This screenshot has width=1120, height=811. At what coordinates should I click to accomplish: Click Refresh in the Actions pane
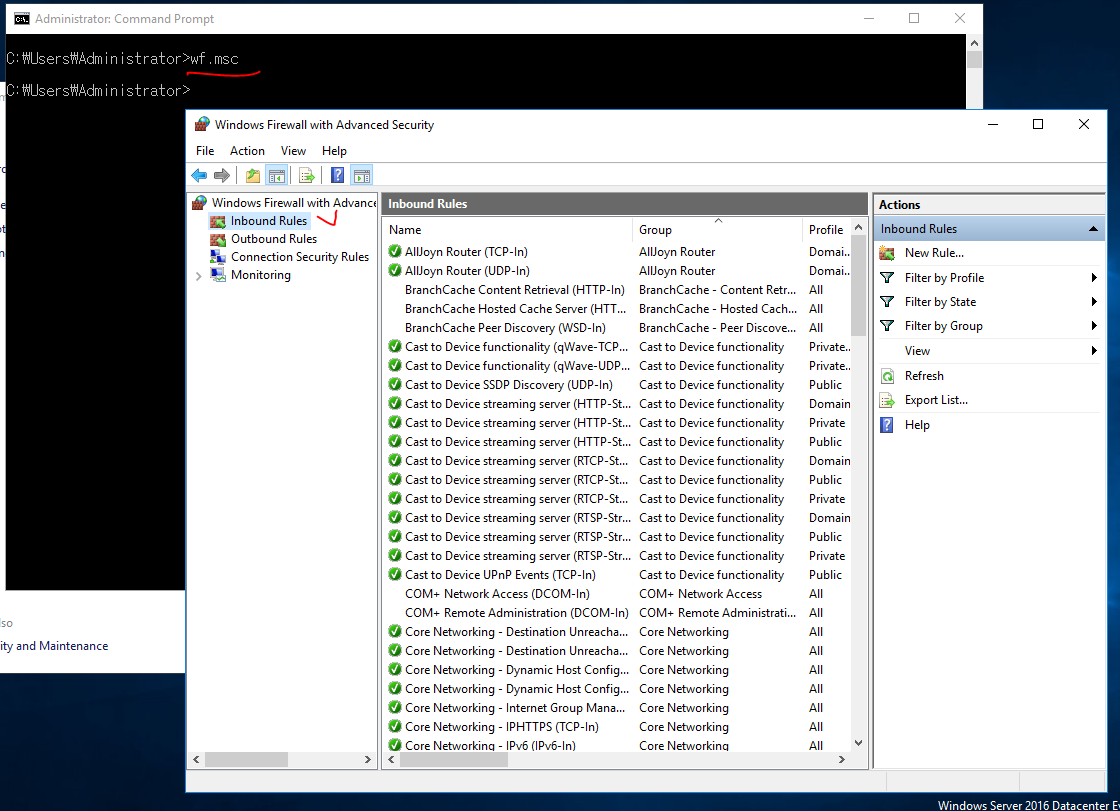(924, 376)
